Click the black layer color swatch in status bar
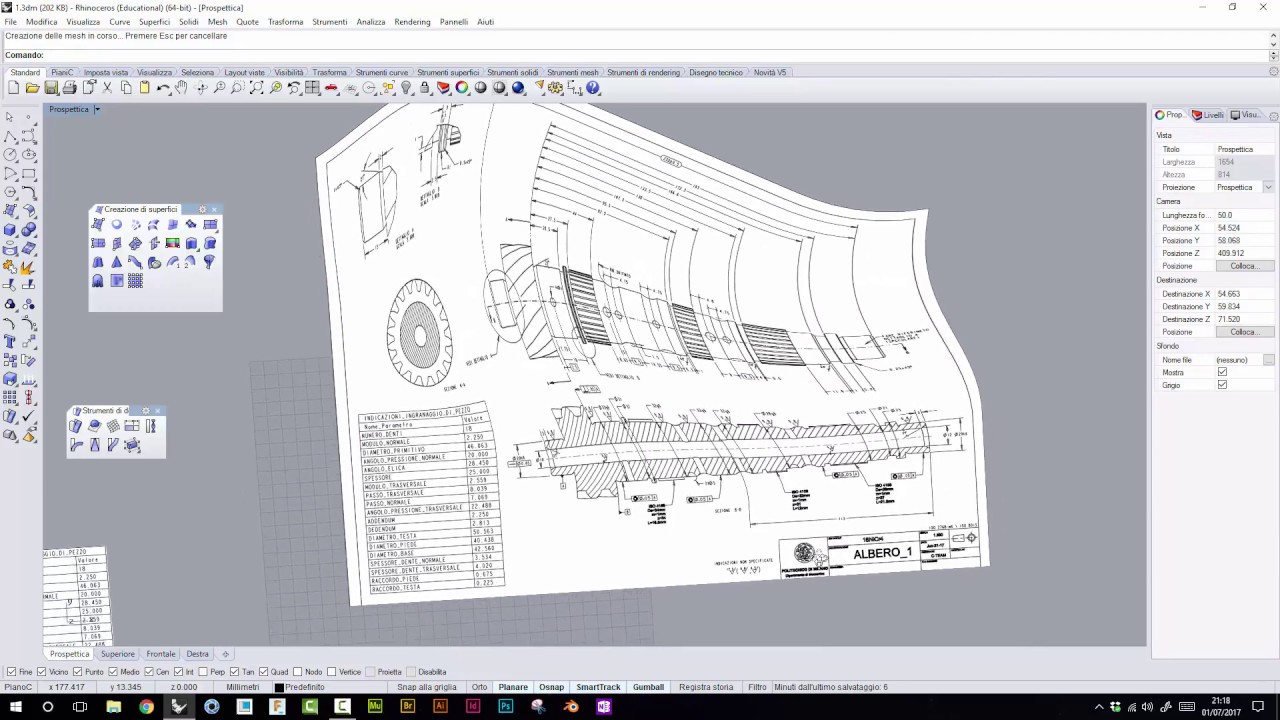 tap(279, 687)
